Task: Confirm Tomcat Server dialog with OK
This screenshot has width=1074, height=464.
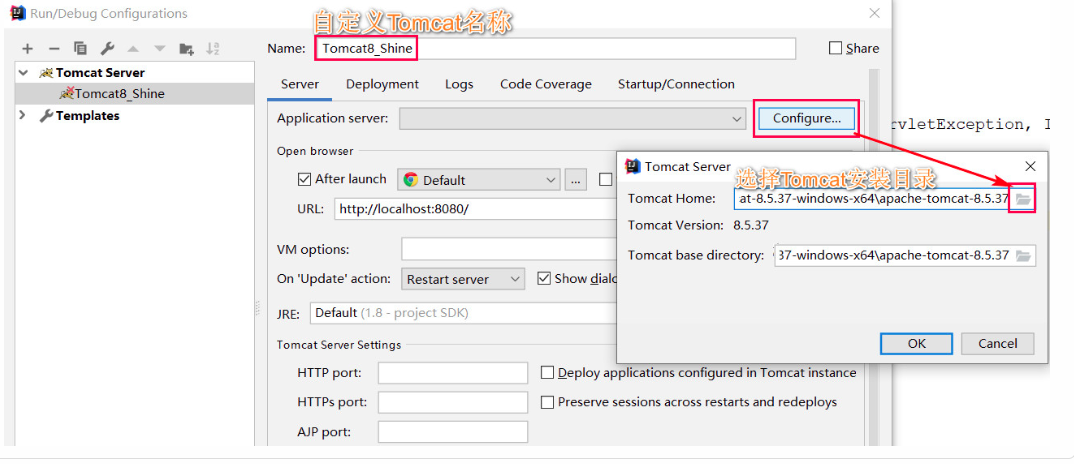Action: 916,343
